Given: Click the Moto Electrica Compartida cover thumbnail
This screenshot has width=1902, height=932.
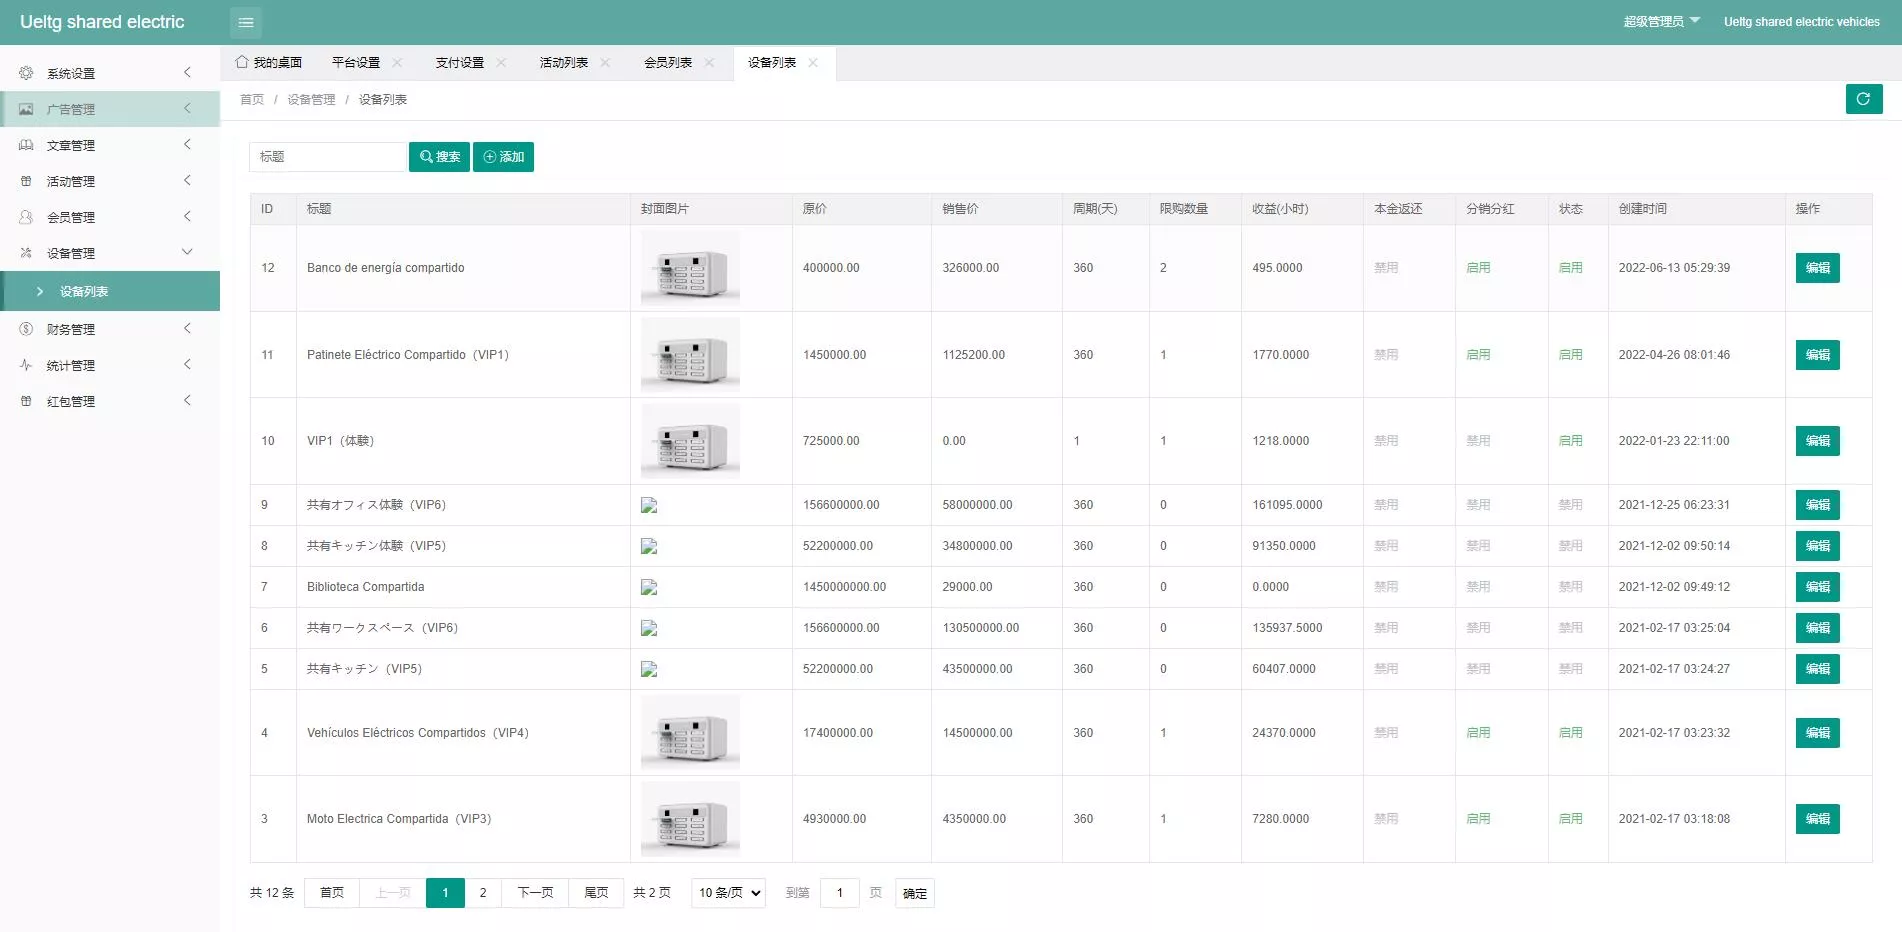Looking at the screenshot, I should (x=690, y=819).
